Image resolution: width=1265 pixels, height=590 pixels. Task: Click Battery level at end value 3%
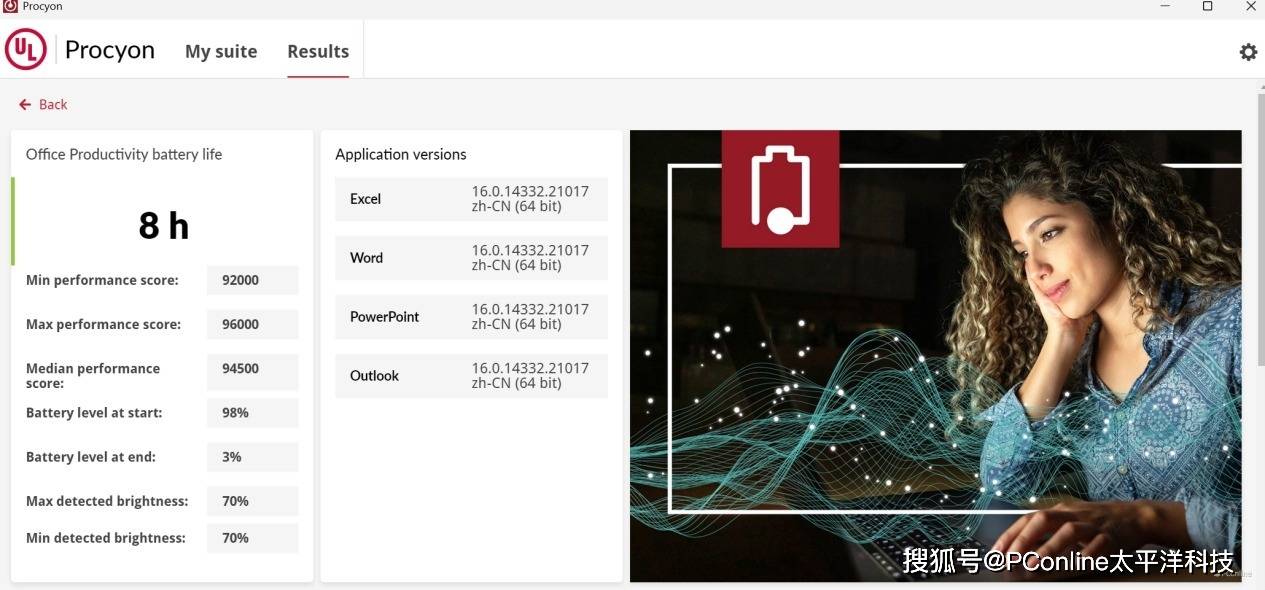click(x=253, y=457)
